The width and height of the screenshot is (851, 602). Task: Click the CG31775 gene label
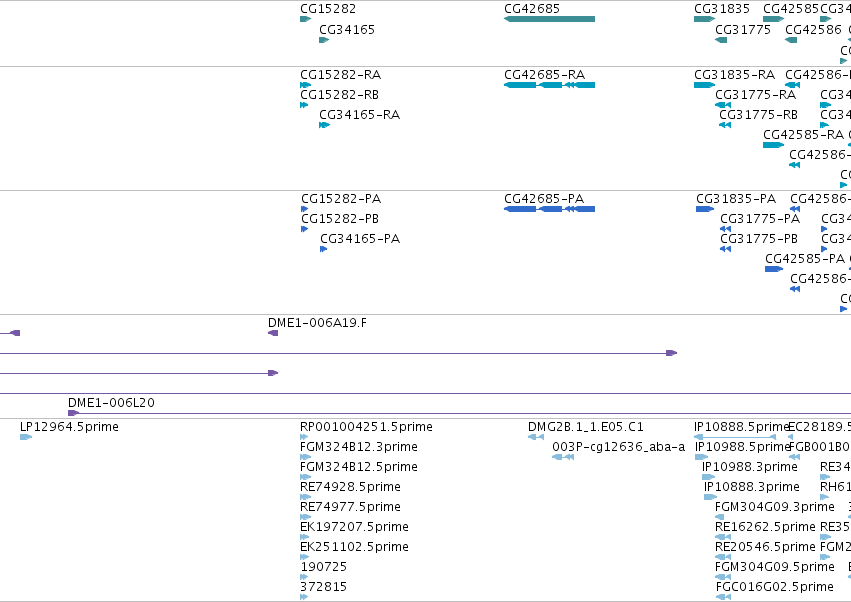click(743, 29)
